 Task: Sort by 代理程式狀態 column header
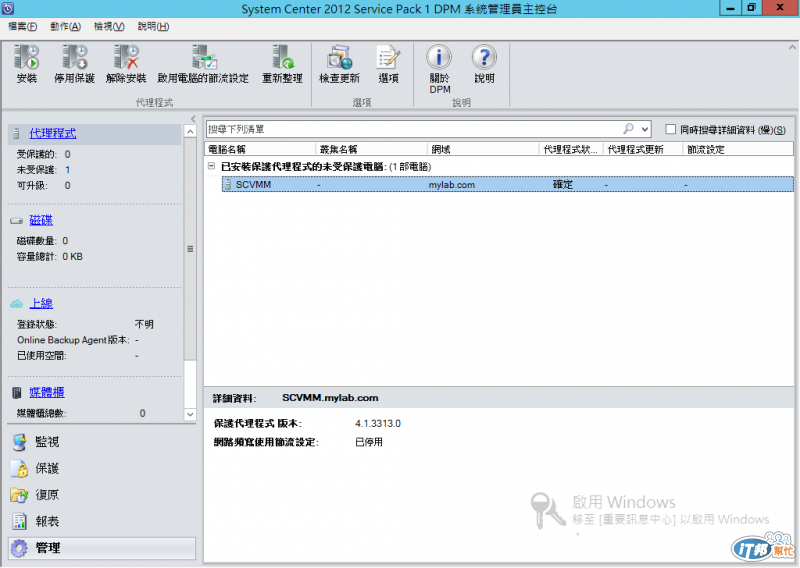[571, 150]
